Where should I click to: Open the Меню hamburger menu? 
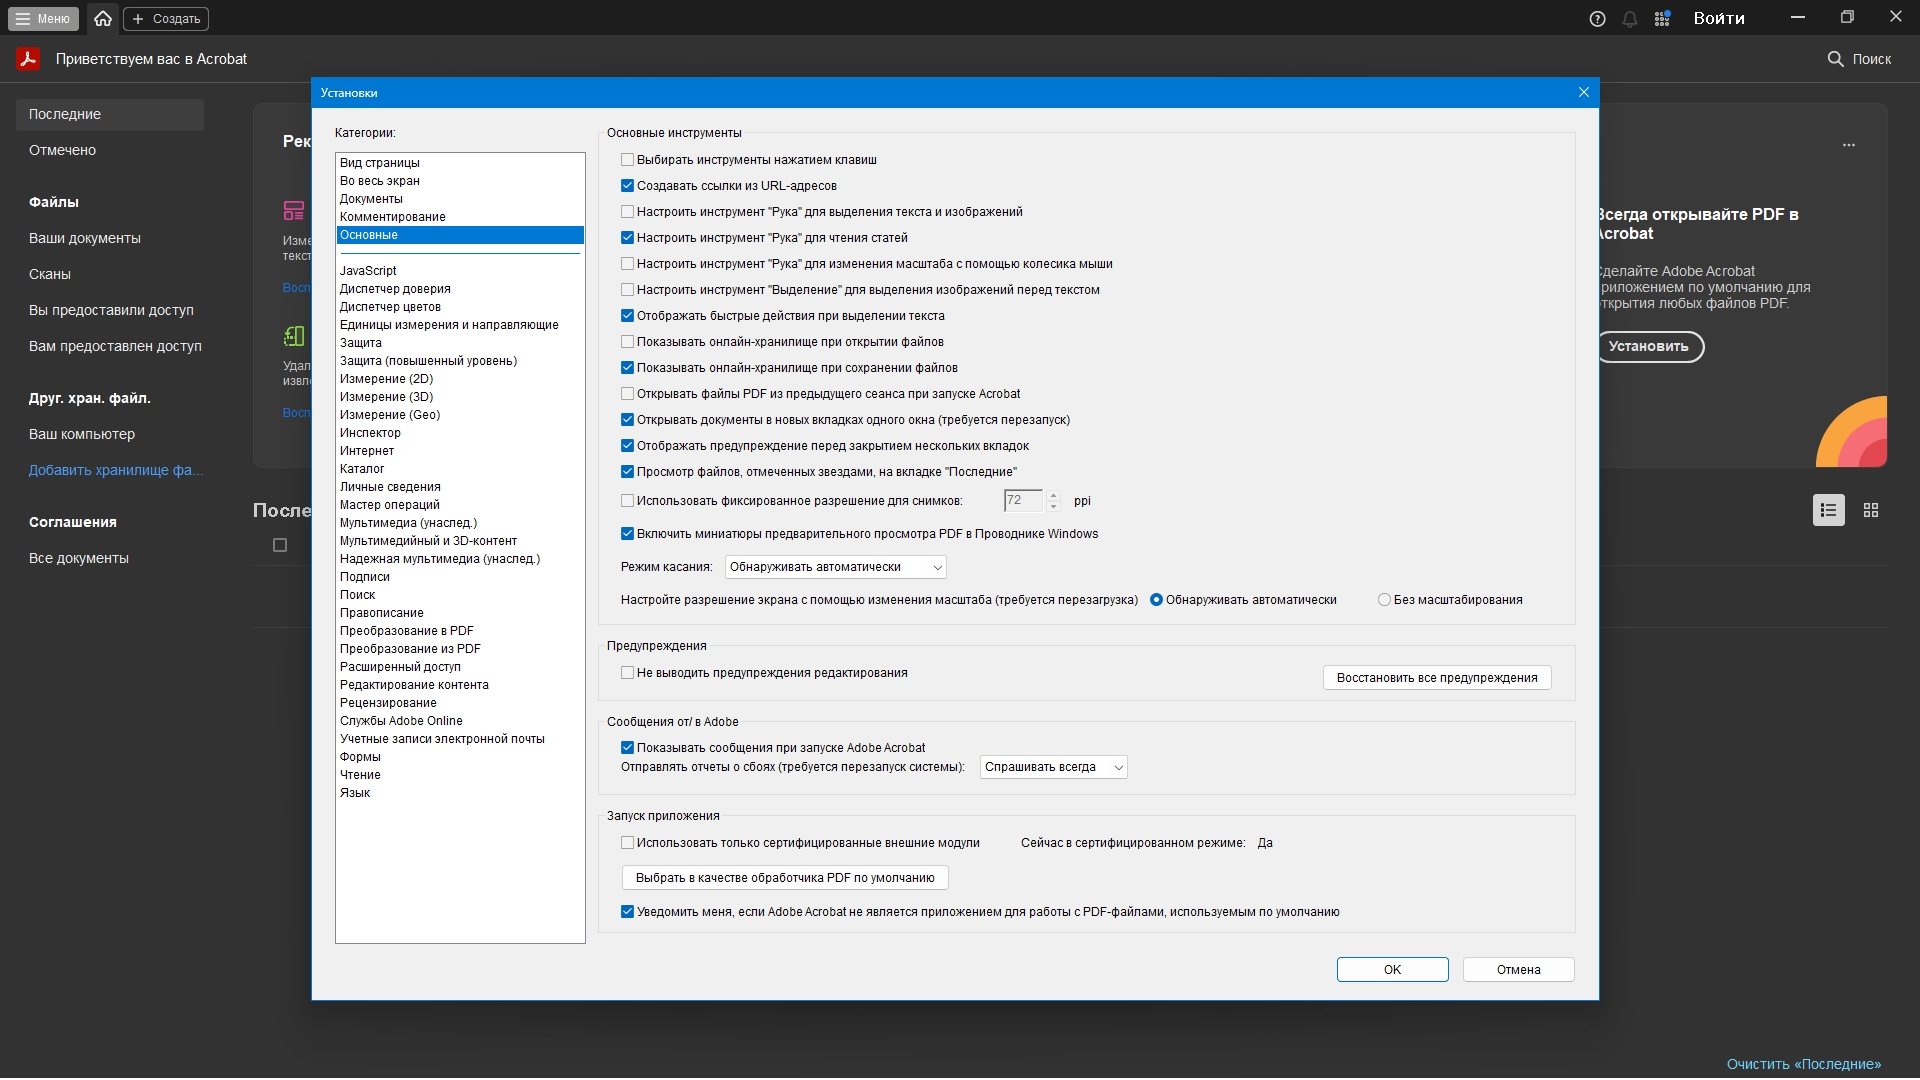[42, 18]
